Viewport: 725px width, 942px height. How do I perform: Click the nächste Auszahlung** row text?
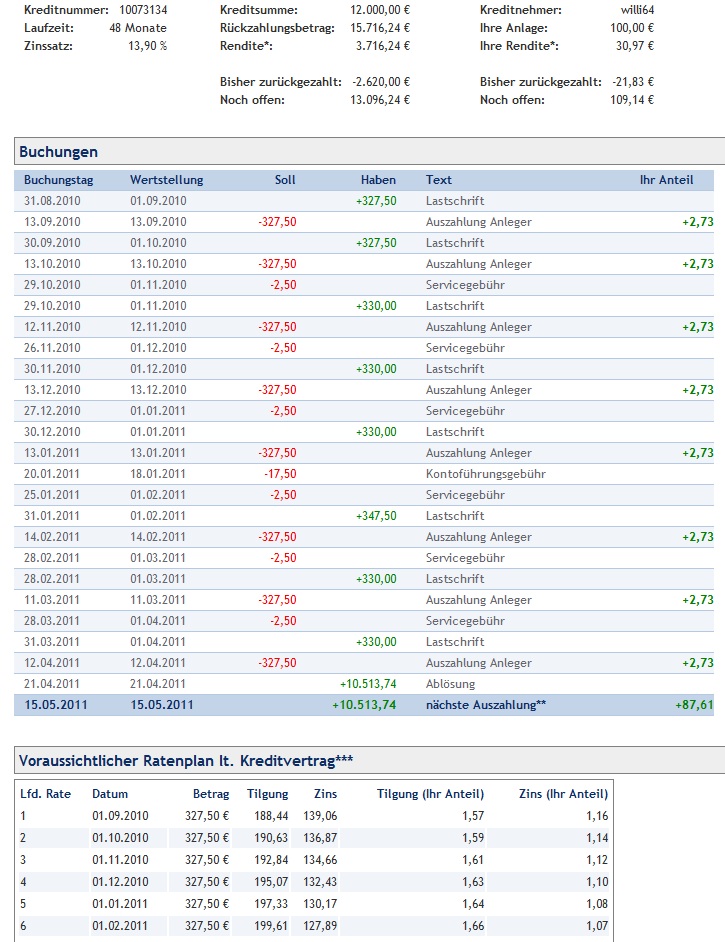[485, 705]
